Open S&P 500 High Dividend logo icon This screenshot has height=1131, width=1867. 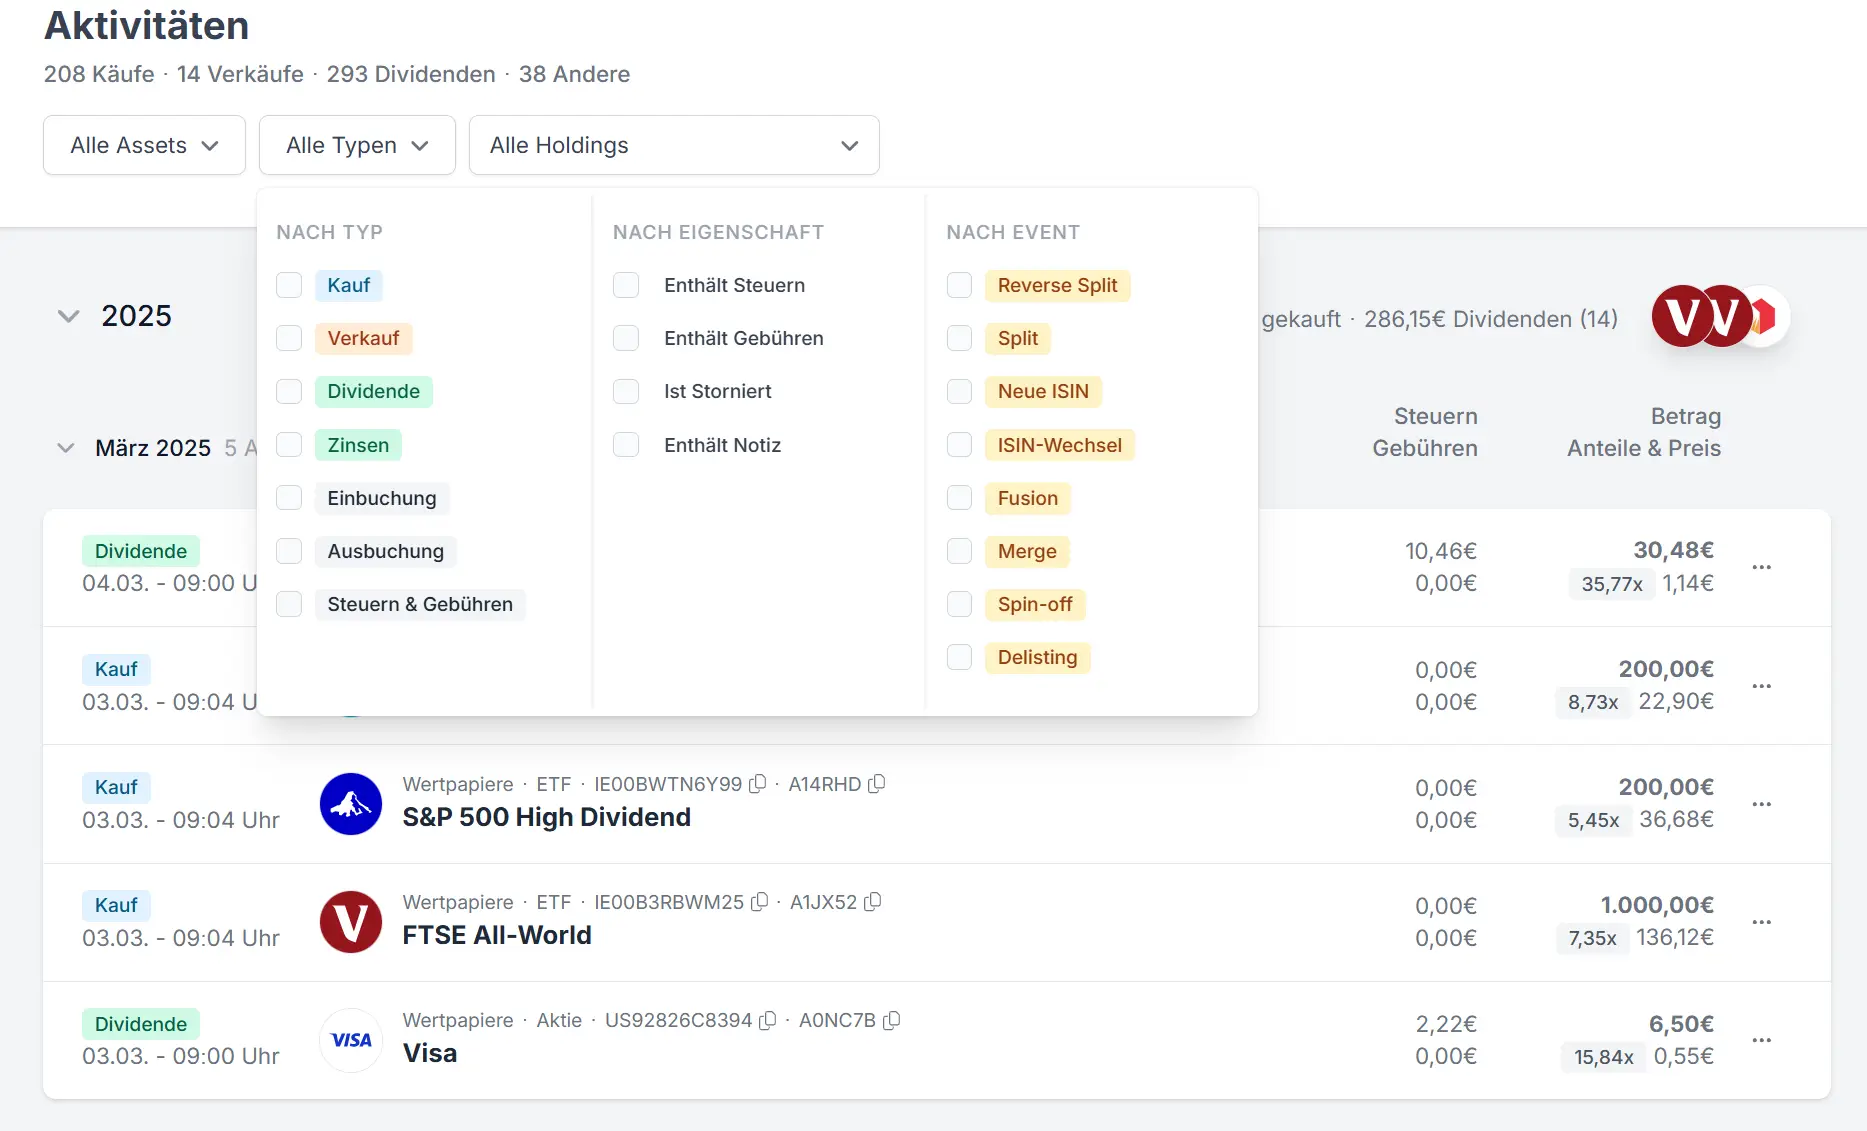coord(351,804)
